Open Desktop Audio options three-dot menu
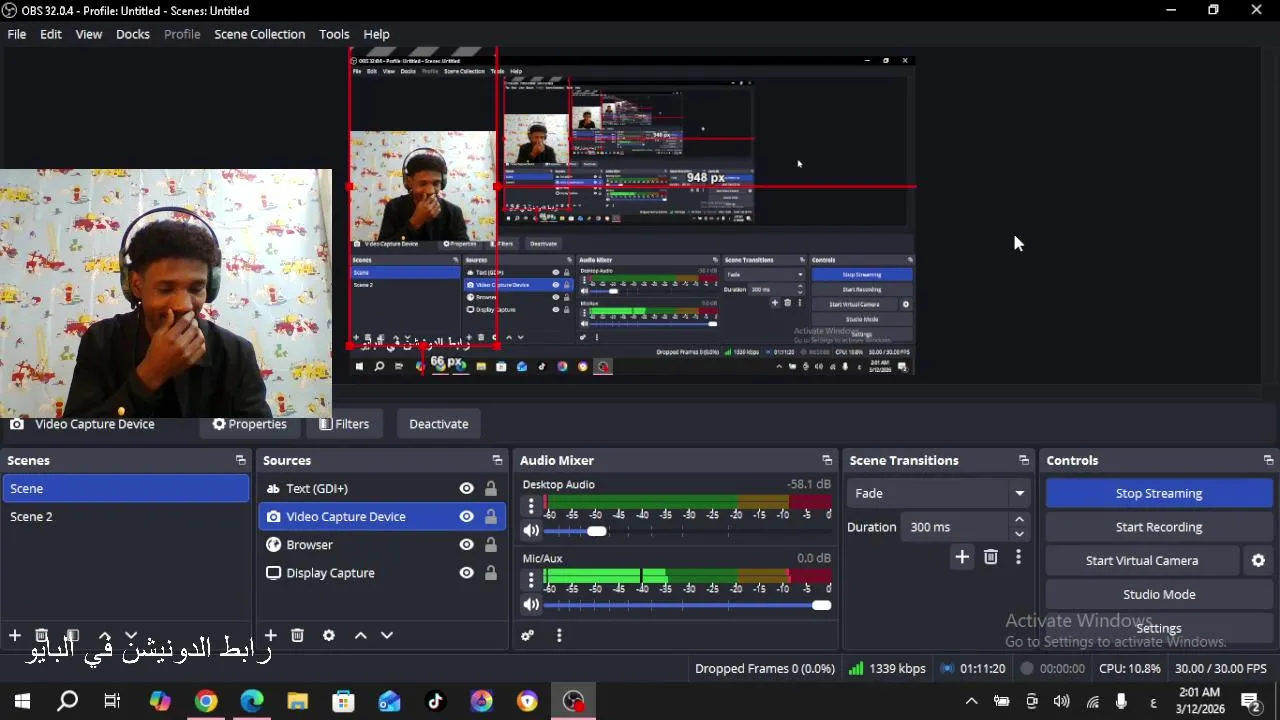Image resolution: width=1280 pixels, height=720 pixels. (531, 507)
